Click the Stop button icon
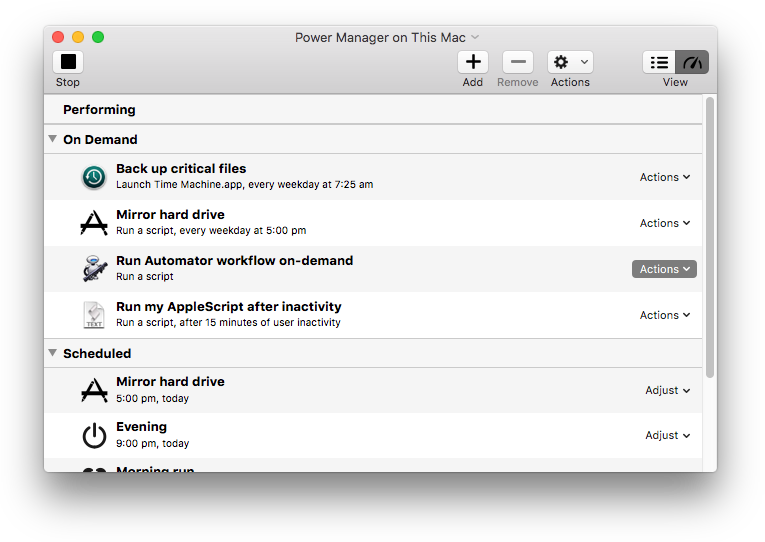This screenshot has width=765, height=542. pyautogui.click(x=68, y=62)
